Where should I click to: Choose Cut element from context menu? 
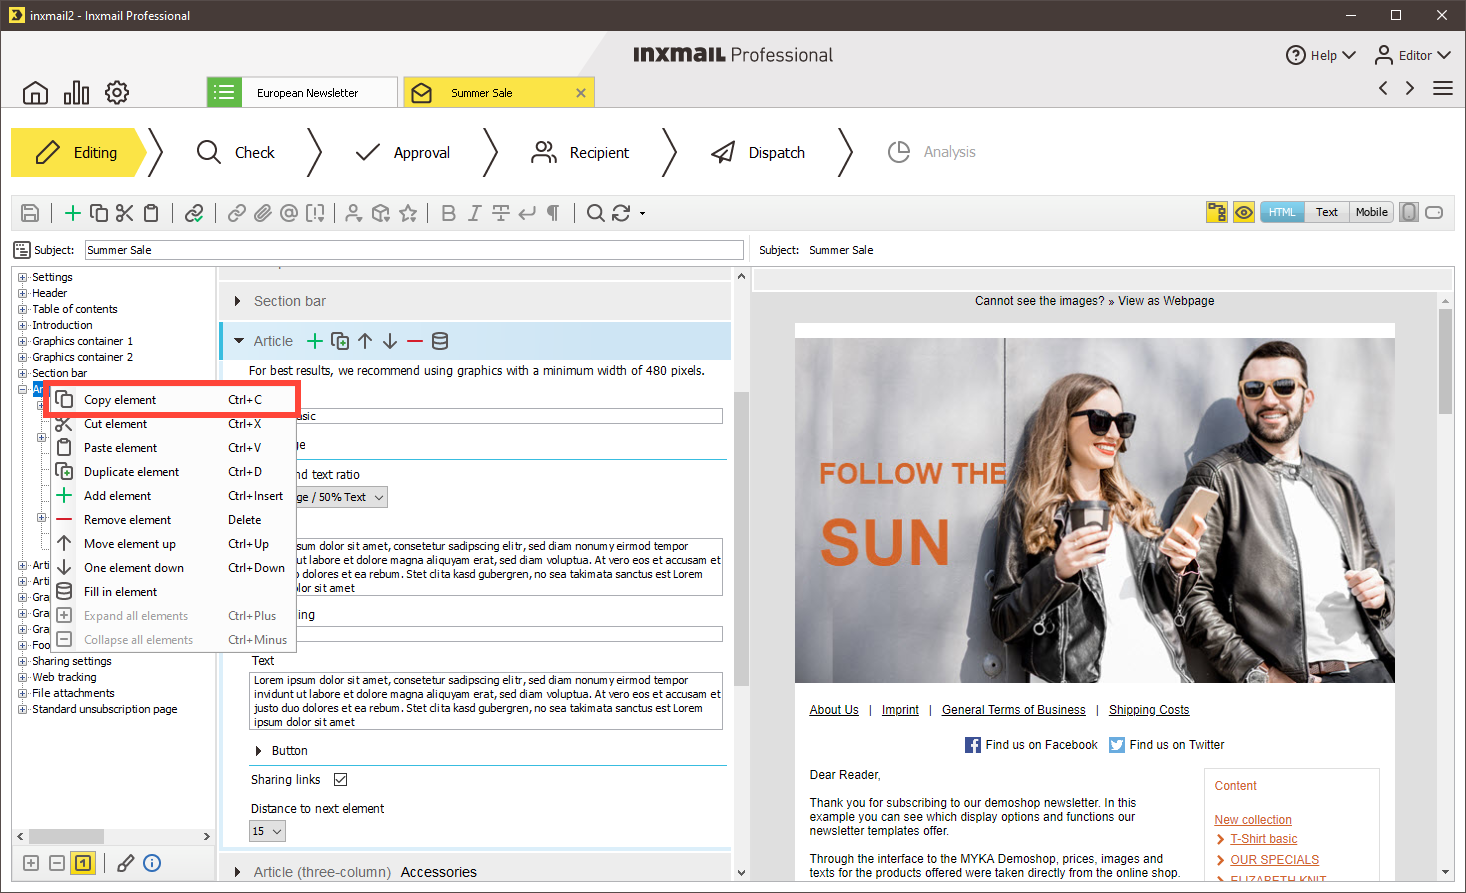(x=172, y=424)
